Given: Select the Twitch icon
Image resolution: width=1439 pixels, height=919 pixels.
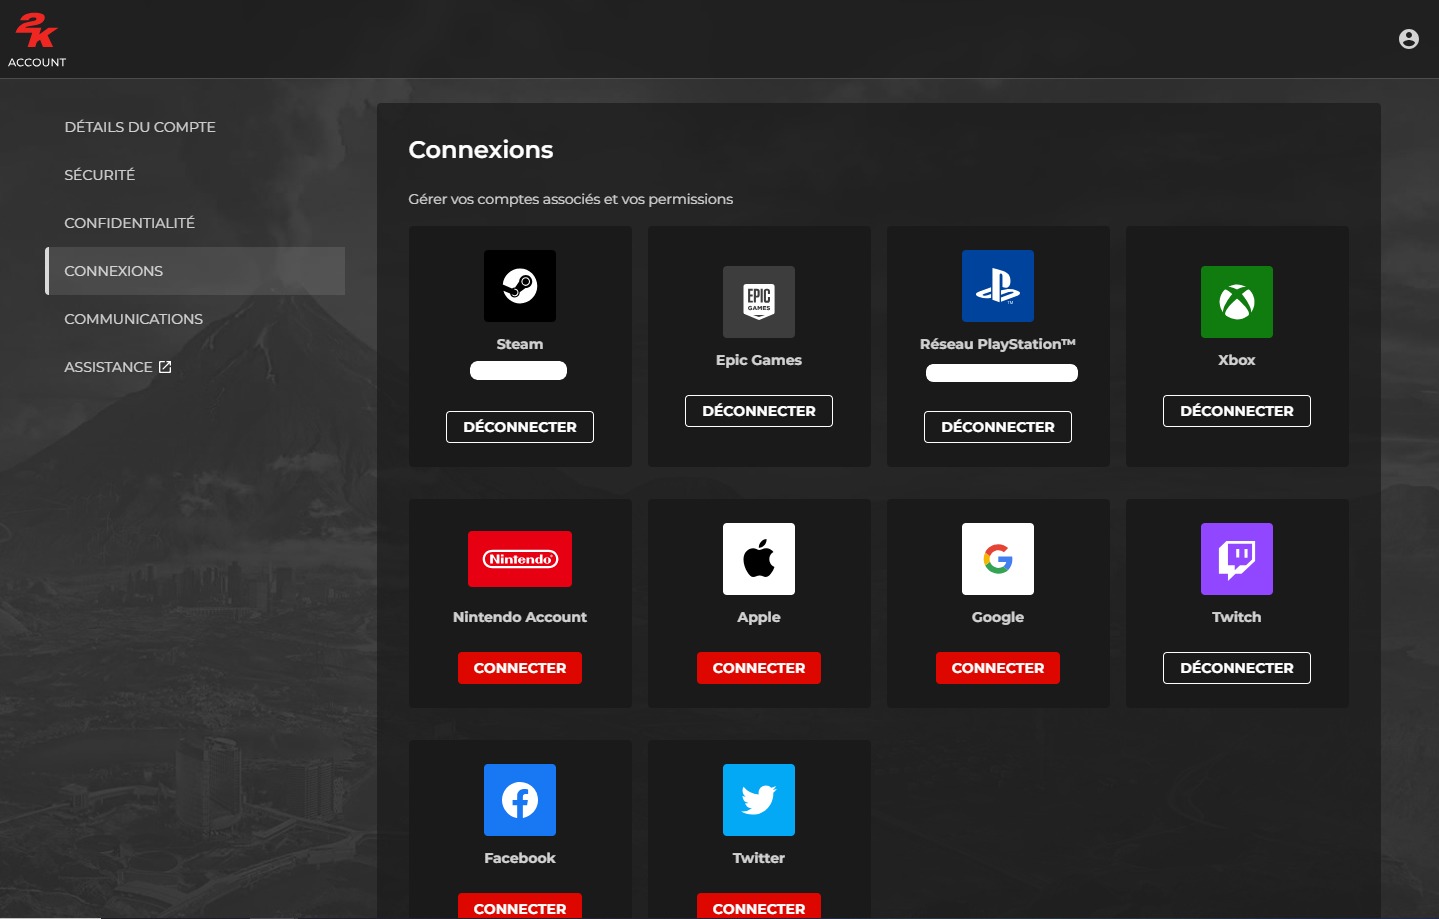Looking at the screenshot, I should pos(1236,559).
